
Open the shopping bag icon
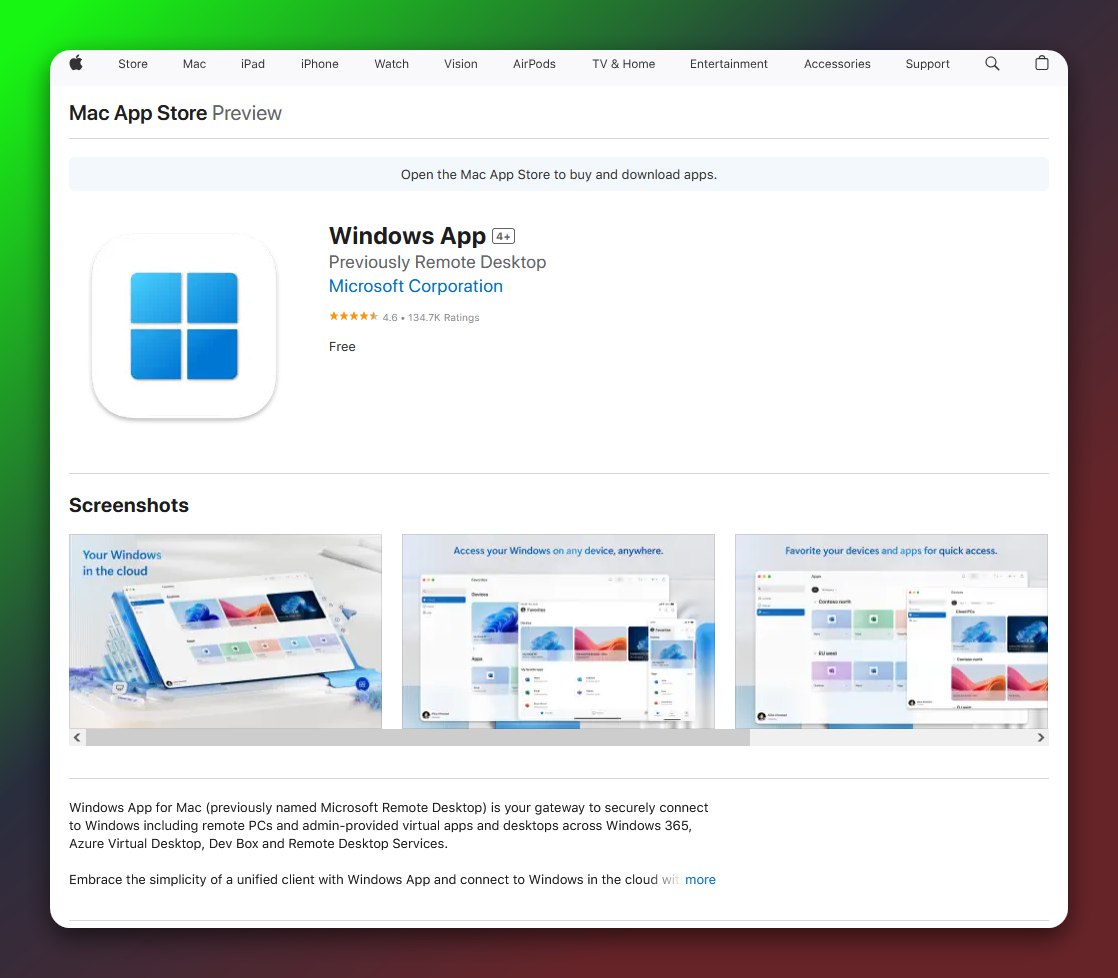pyautogui.click(x=1042, y=64)
